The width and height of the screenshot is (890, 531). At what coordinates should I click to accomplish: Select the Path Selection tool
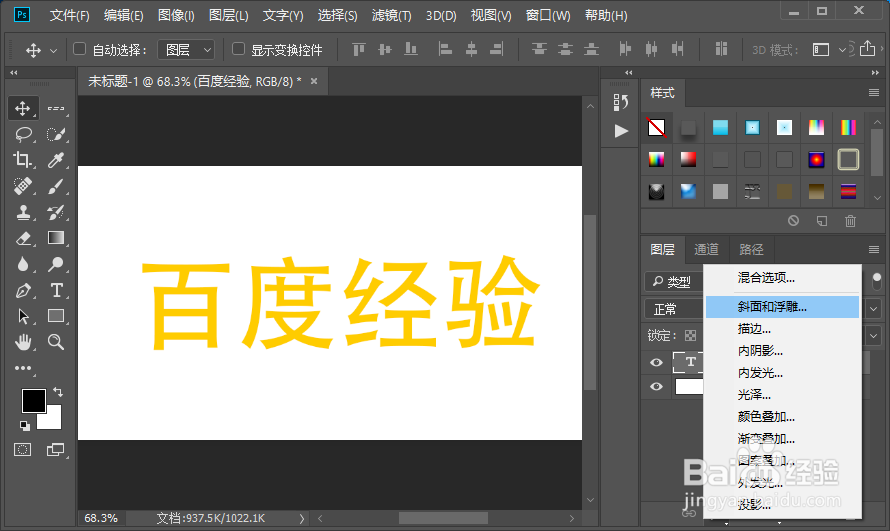tap(23, 316)
